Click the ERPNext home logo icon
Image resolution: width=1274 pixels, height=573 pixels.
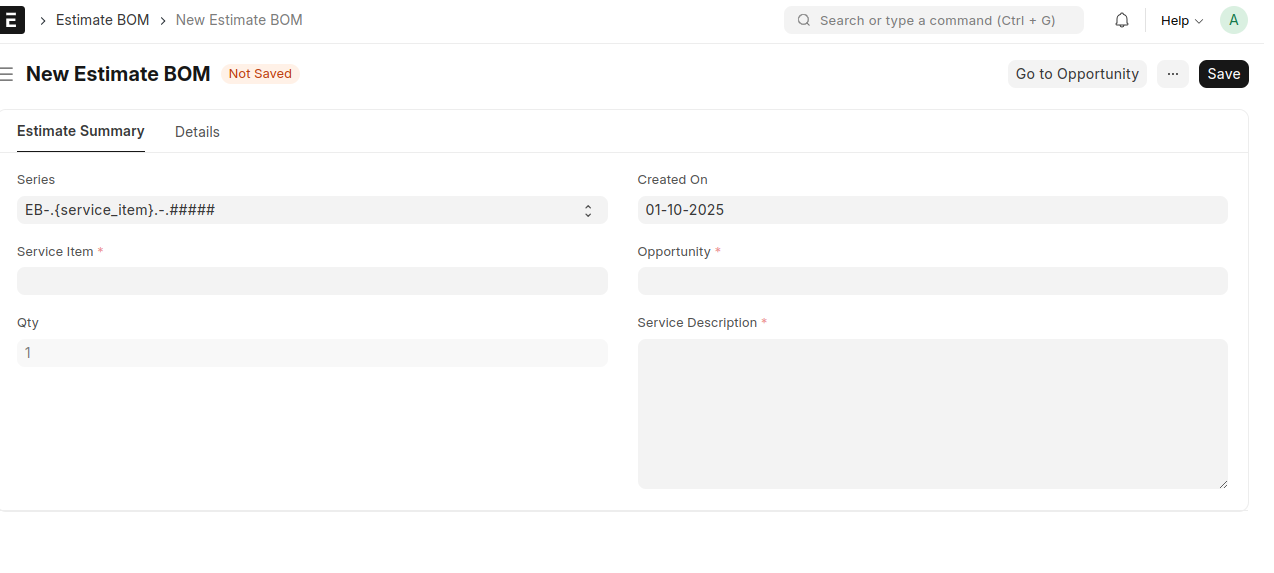[x=11, y=20]
